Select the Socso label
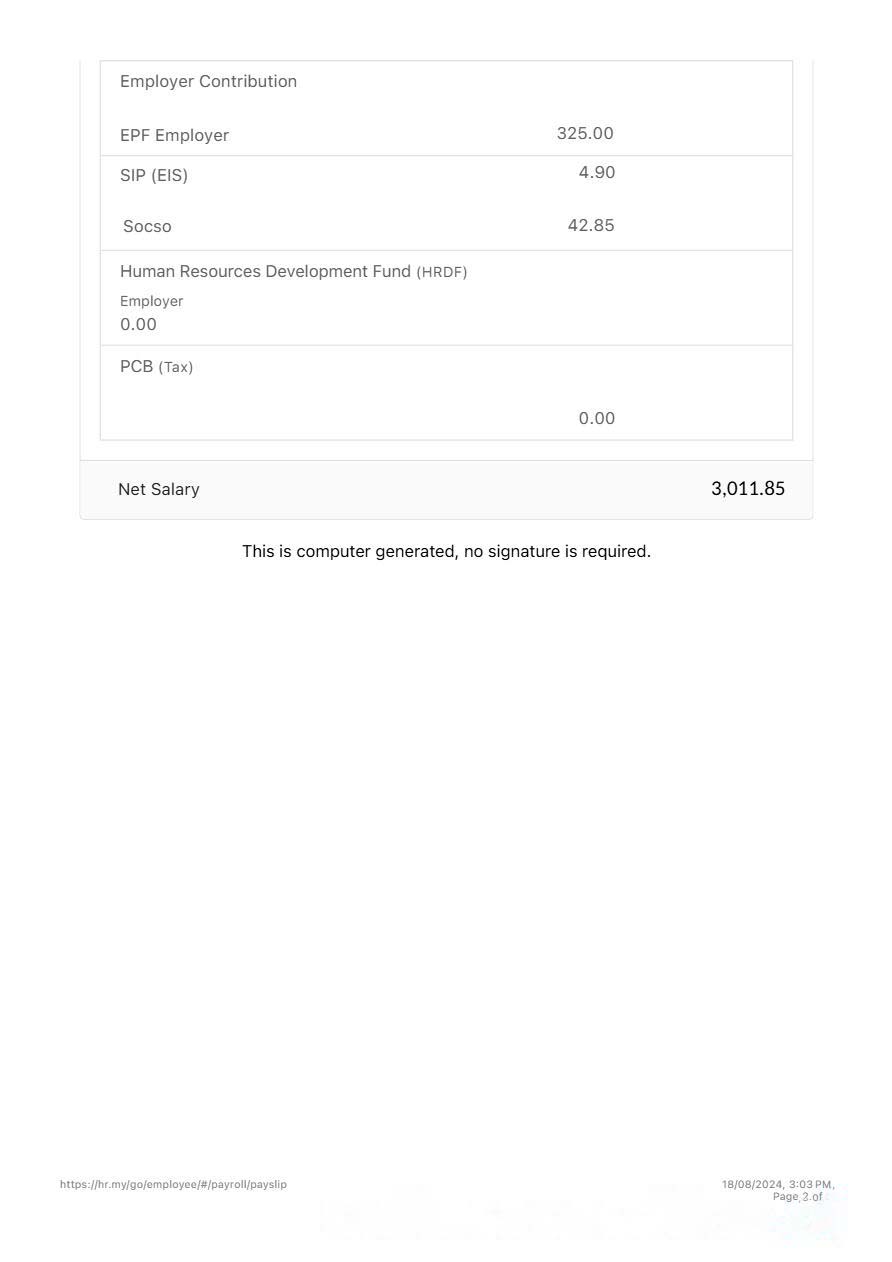Image resolution: width=892 pixels, height=1262 pixels. pyautogui.click(x=147, y=227)
